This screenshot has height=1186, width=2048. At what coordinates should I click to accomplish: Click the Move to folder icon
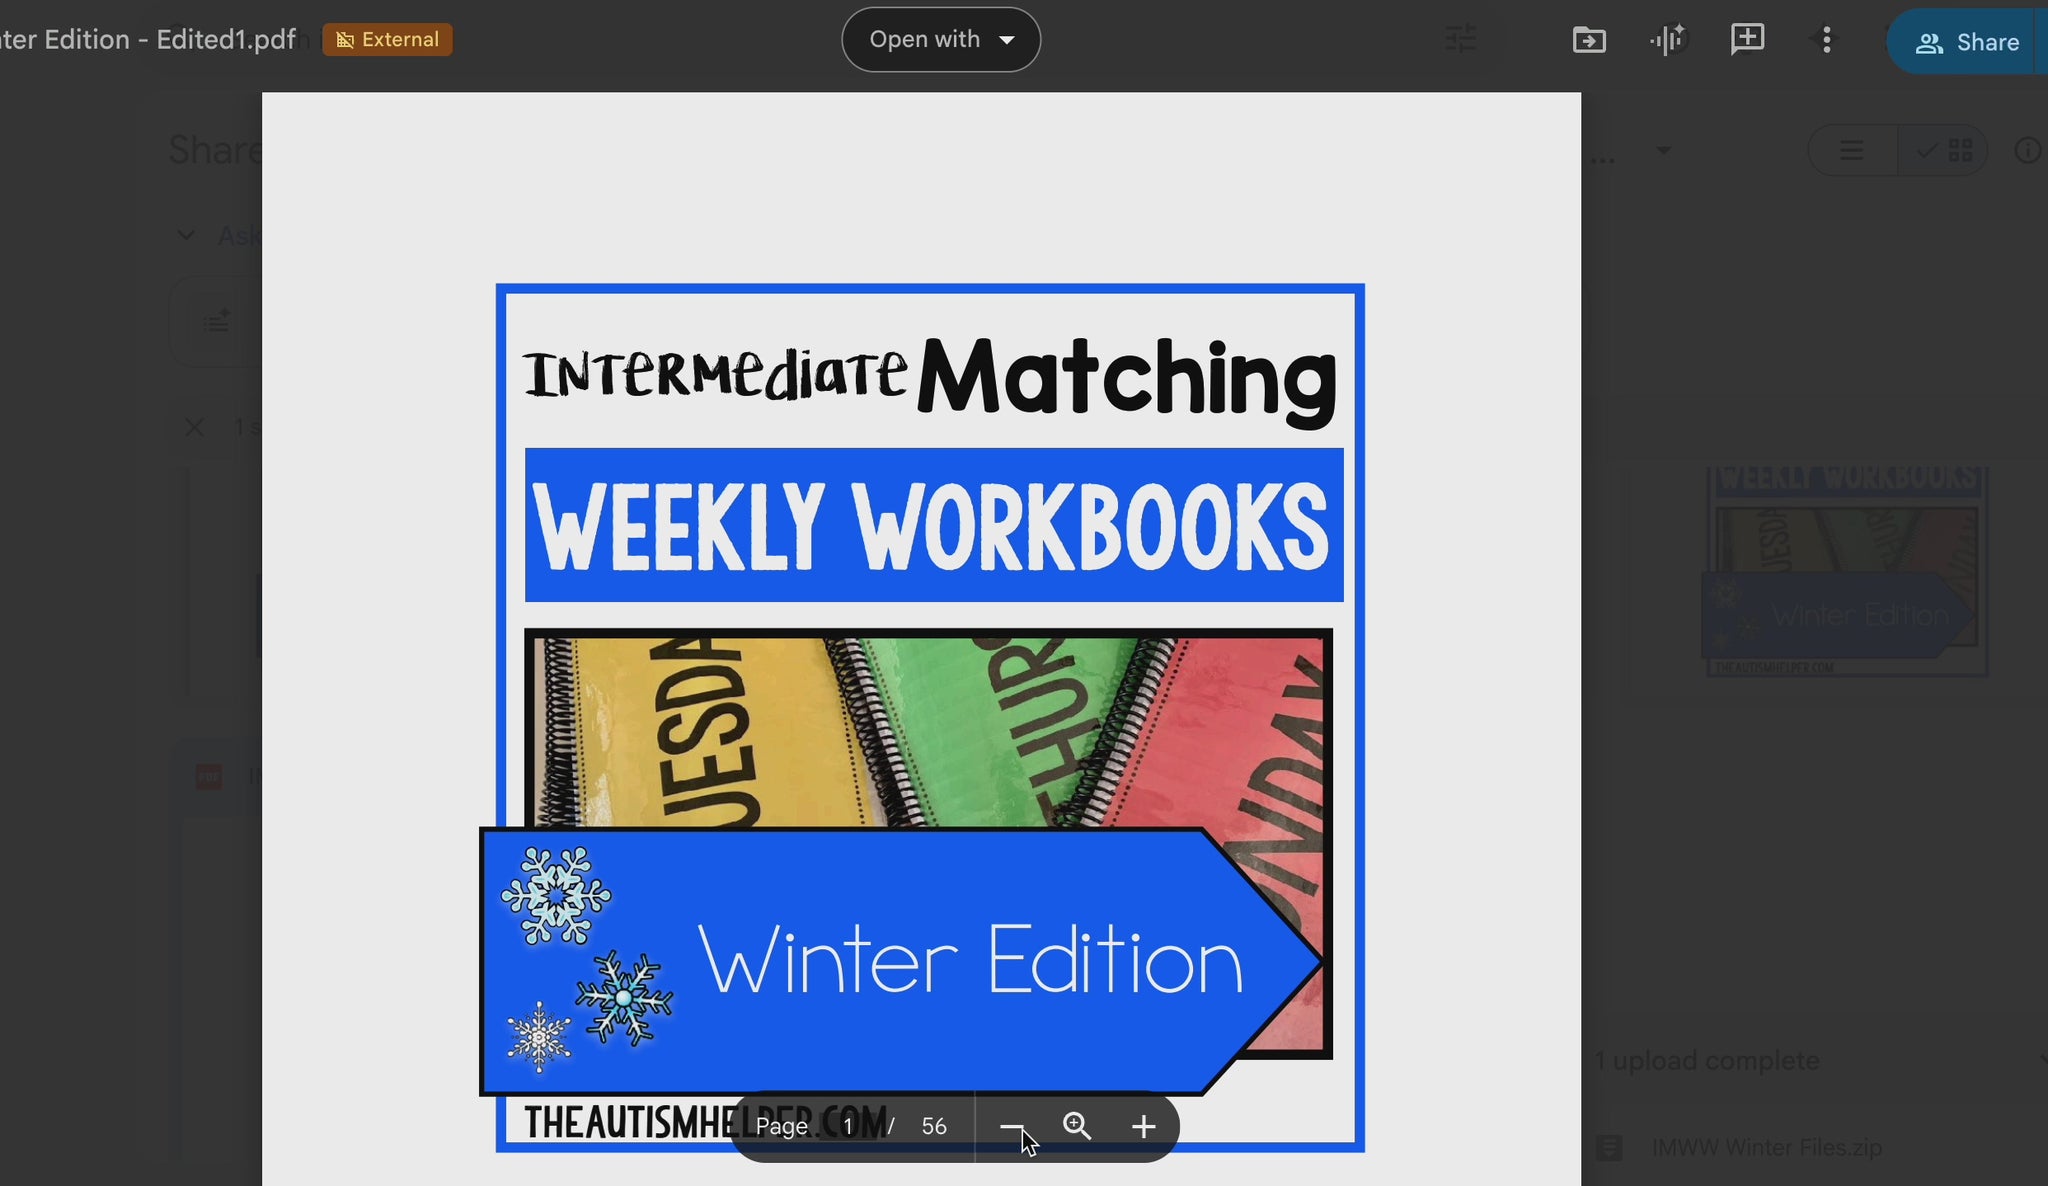coord(1589,40)
